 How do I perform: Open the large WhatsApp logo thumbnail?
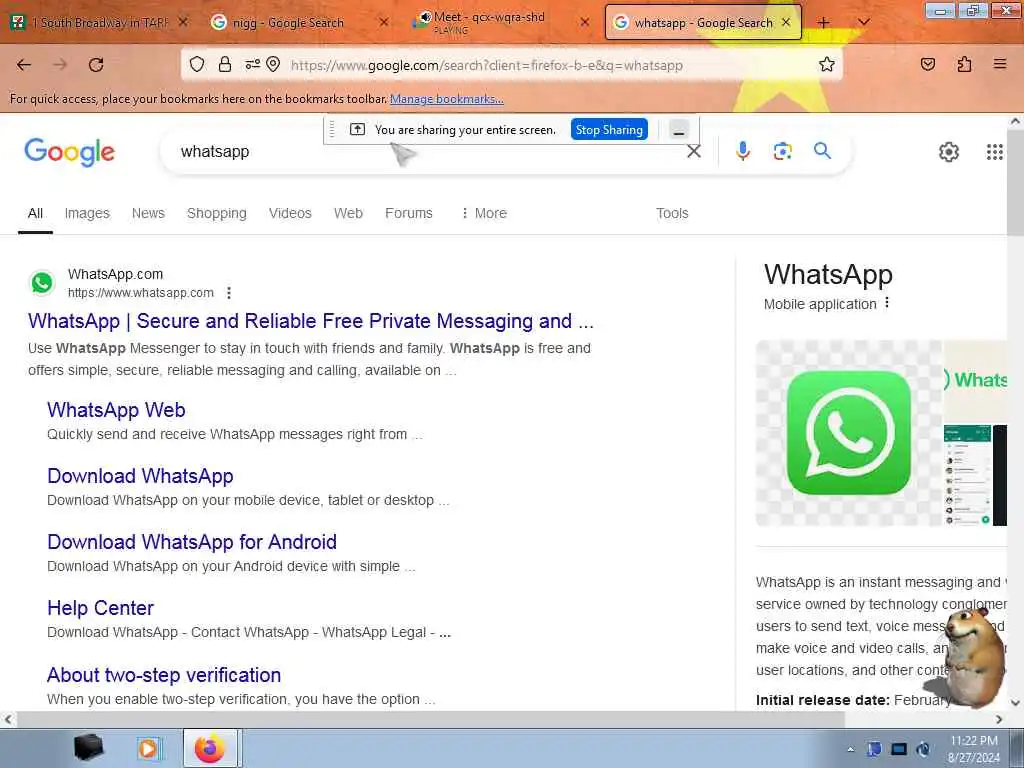click(848, 433)
